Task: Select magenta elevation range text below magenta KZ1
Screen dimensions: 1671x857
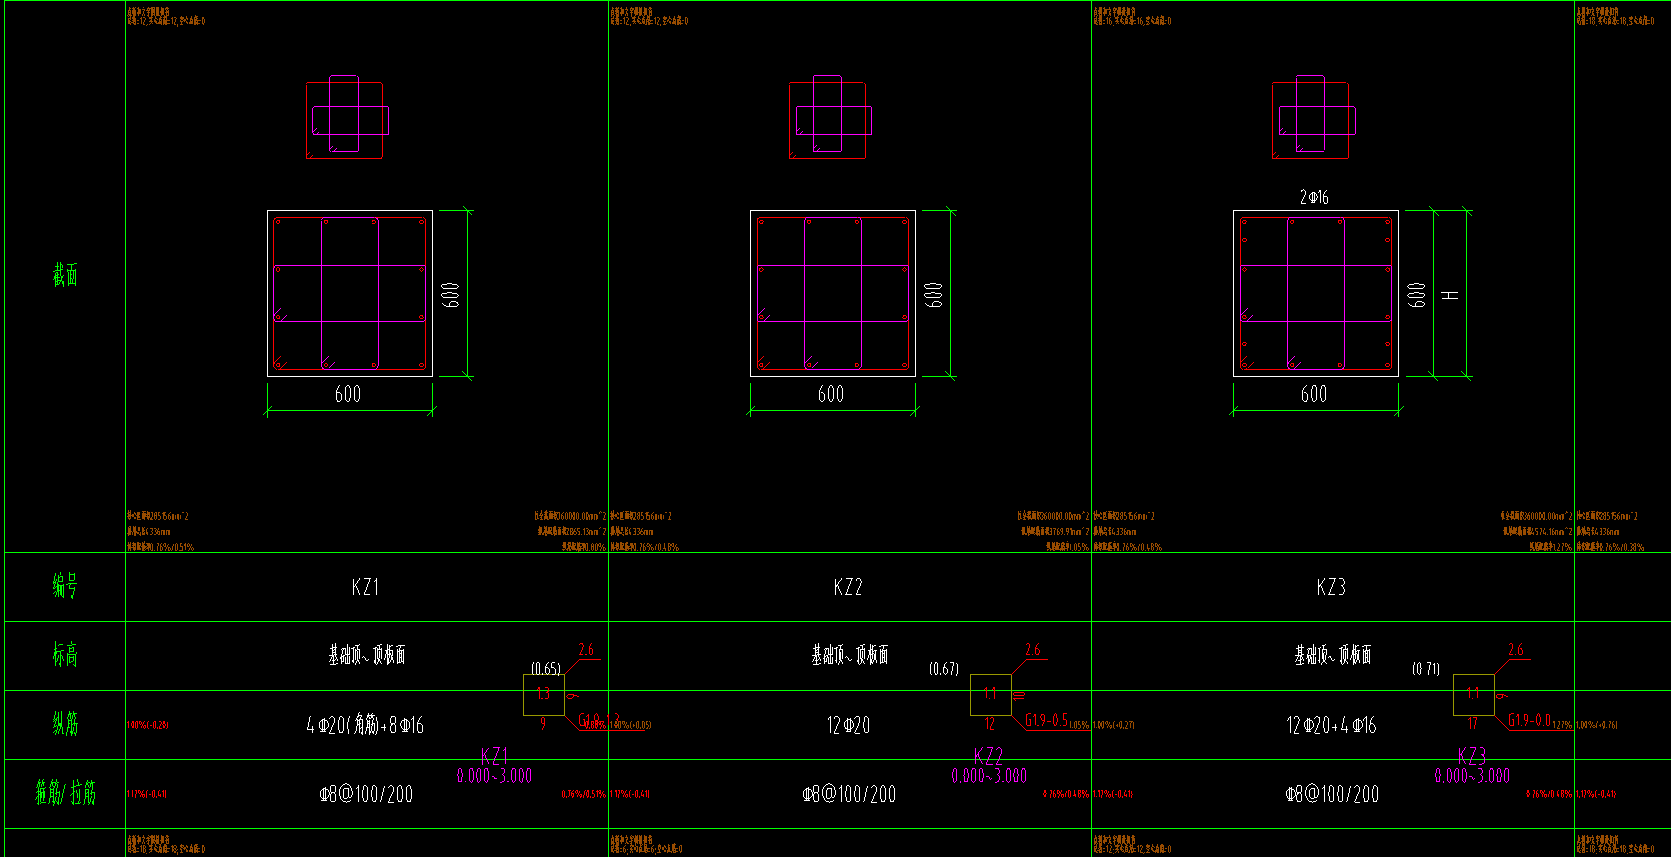Action: tap(495, 776)
